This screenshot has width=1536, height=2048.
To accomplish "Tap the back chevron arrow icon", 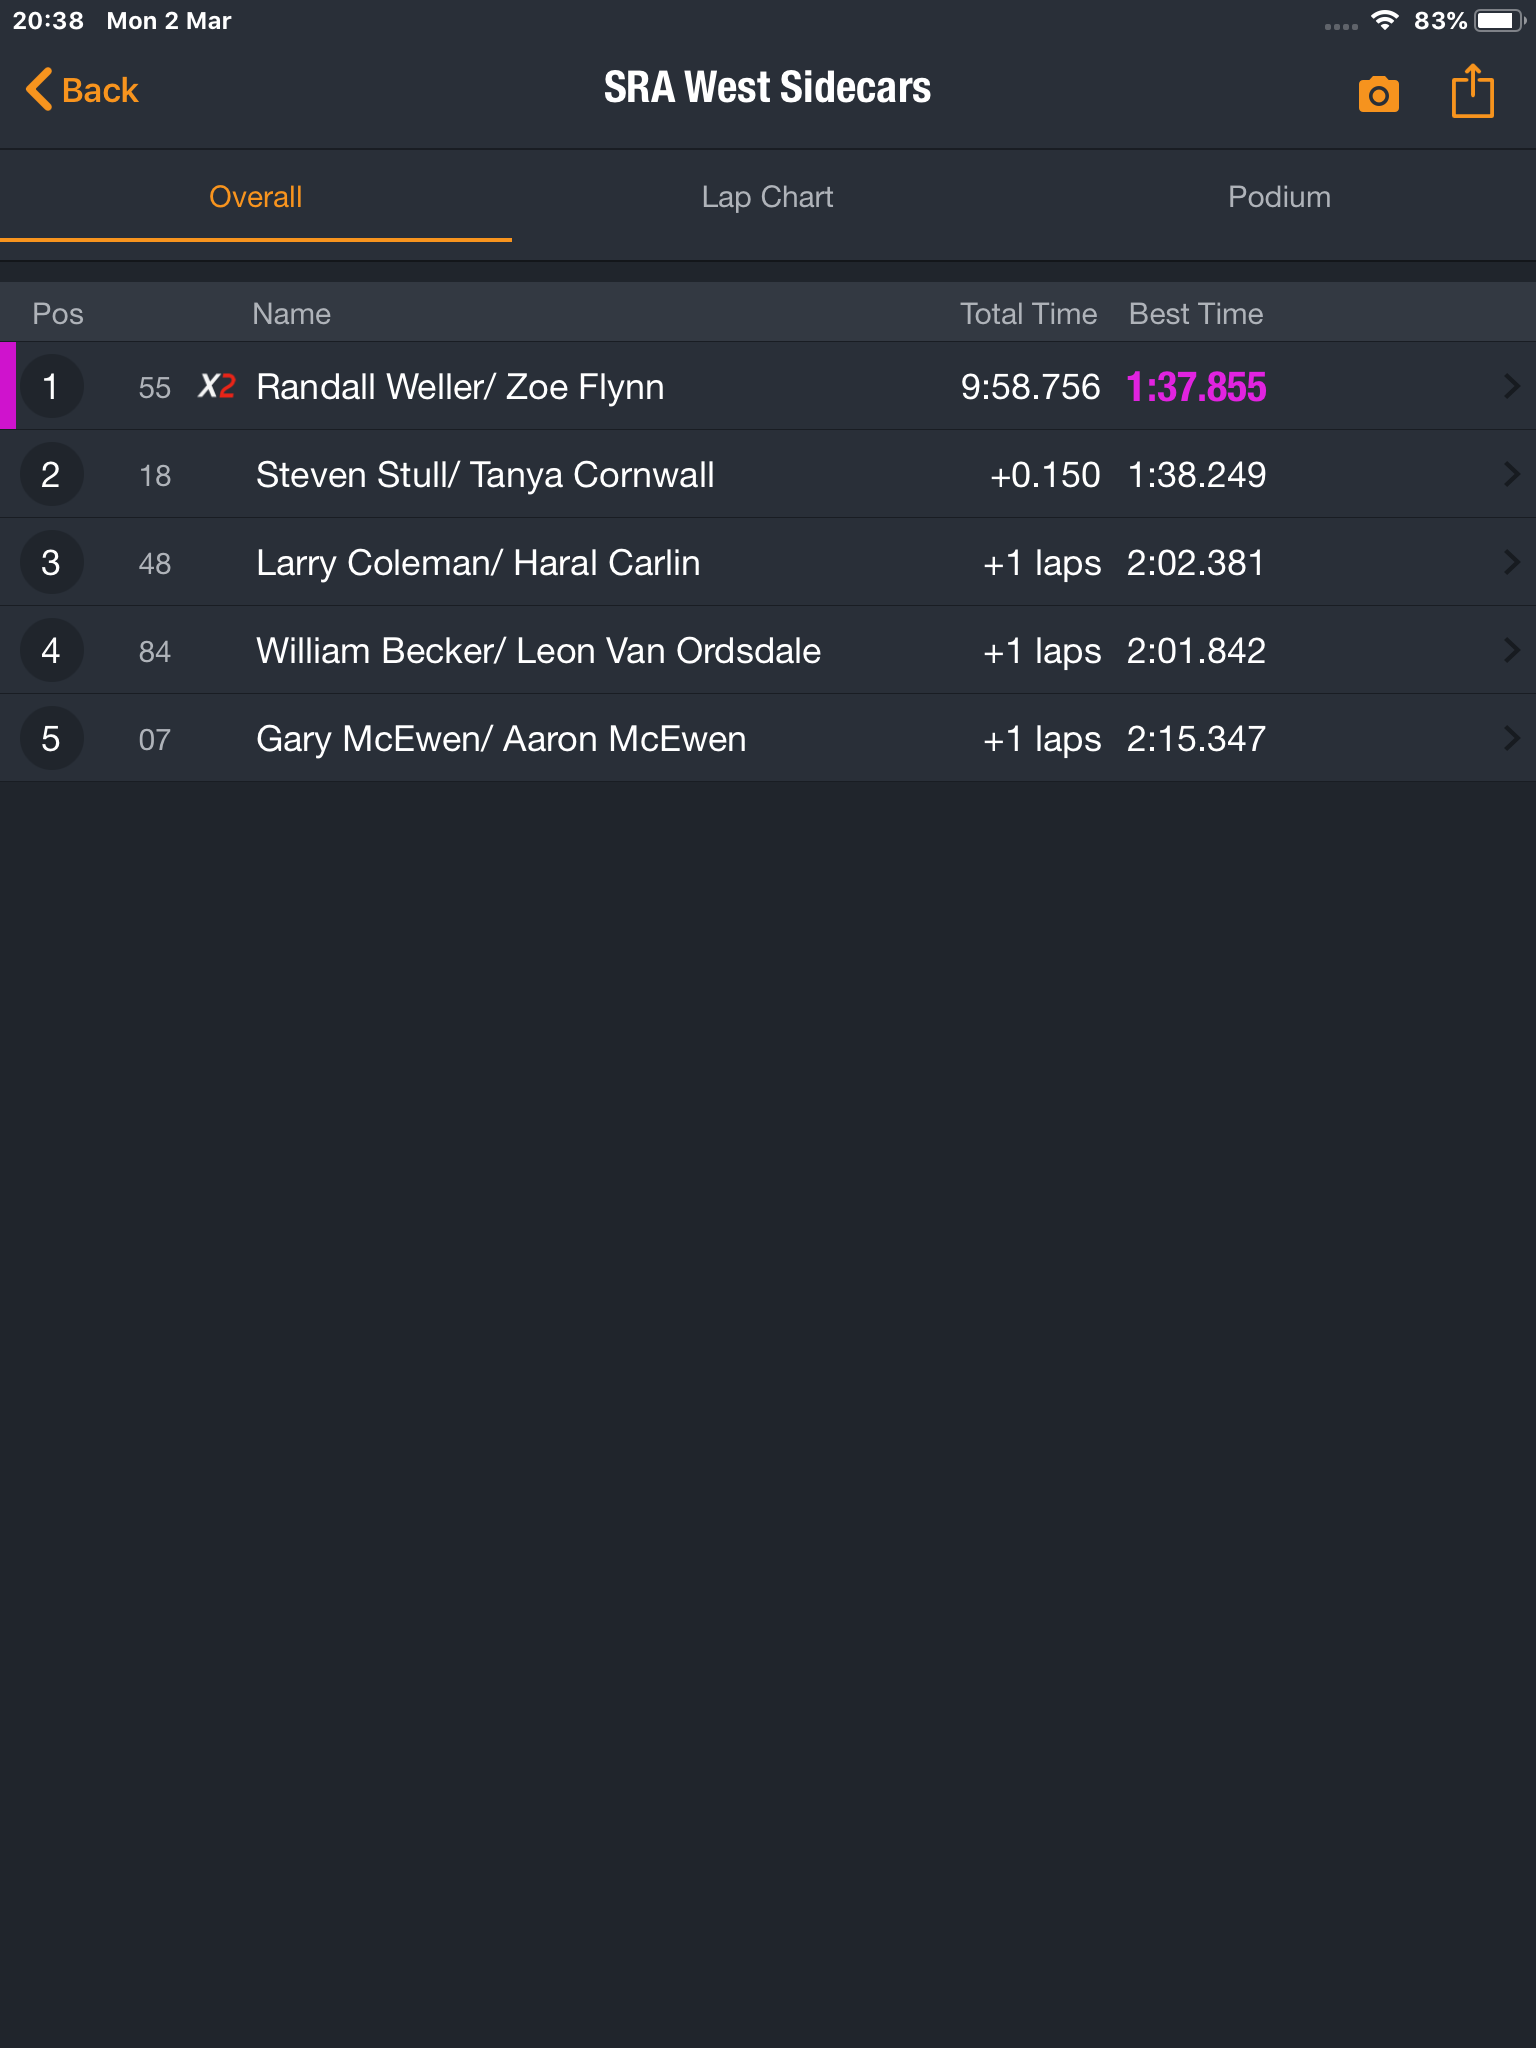I will 38,90.
